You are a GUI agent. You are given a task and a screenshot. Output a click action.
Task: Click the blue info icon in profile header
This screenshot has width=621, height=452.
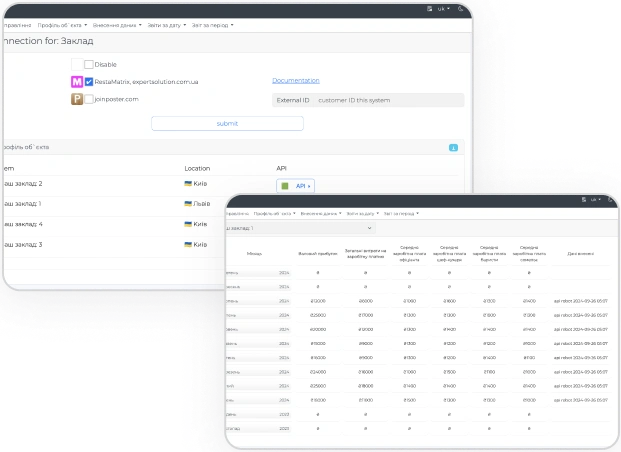[x=454, y=147]
